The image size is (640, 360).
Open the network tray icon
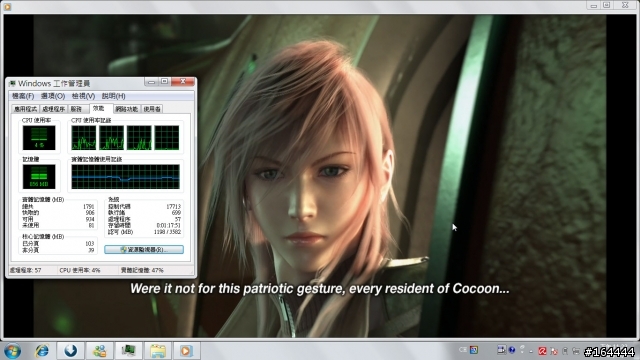click(x=576, y=351)
